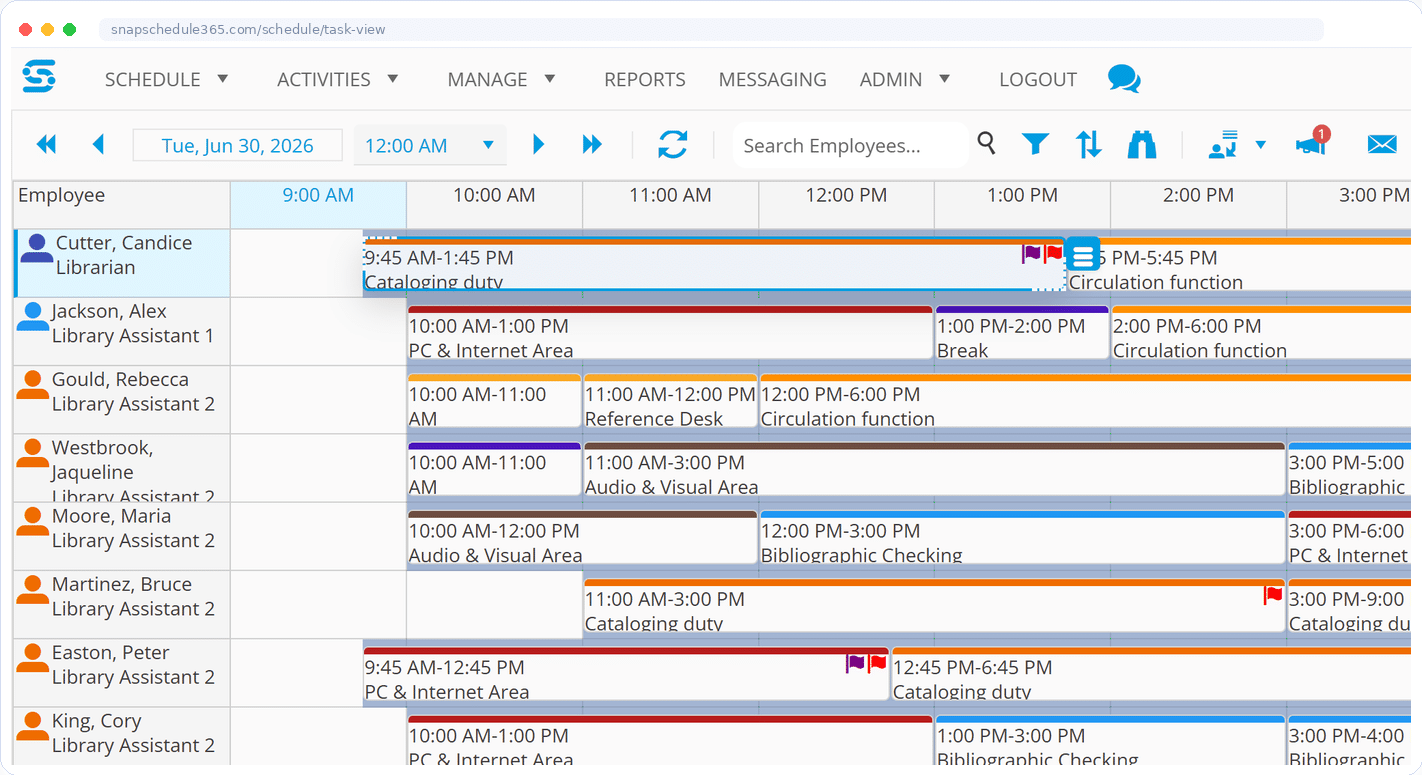Select employee row Westbrook, Jaqueline
The width and height of the screenshot is (1422, 775).
(122, 468)
